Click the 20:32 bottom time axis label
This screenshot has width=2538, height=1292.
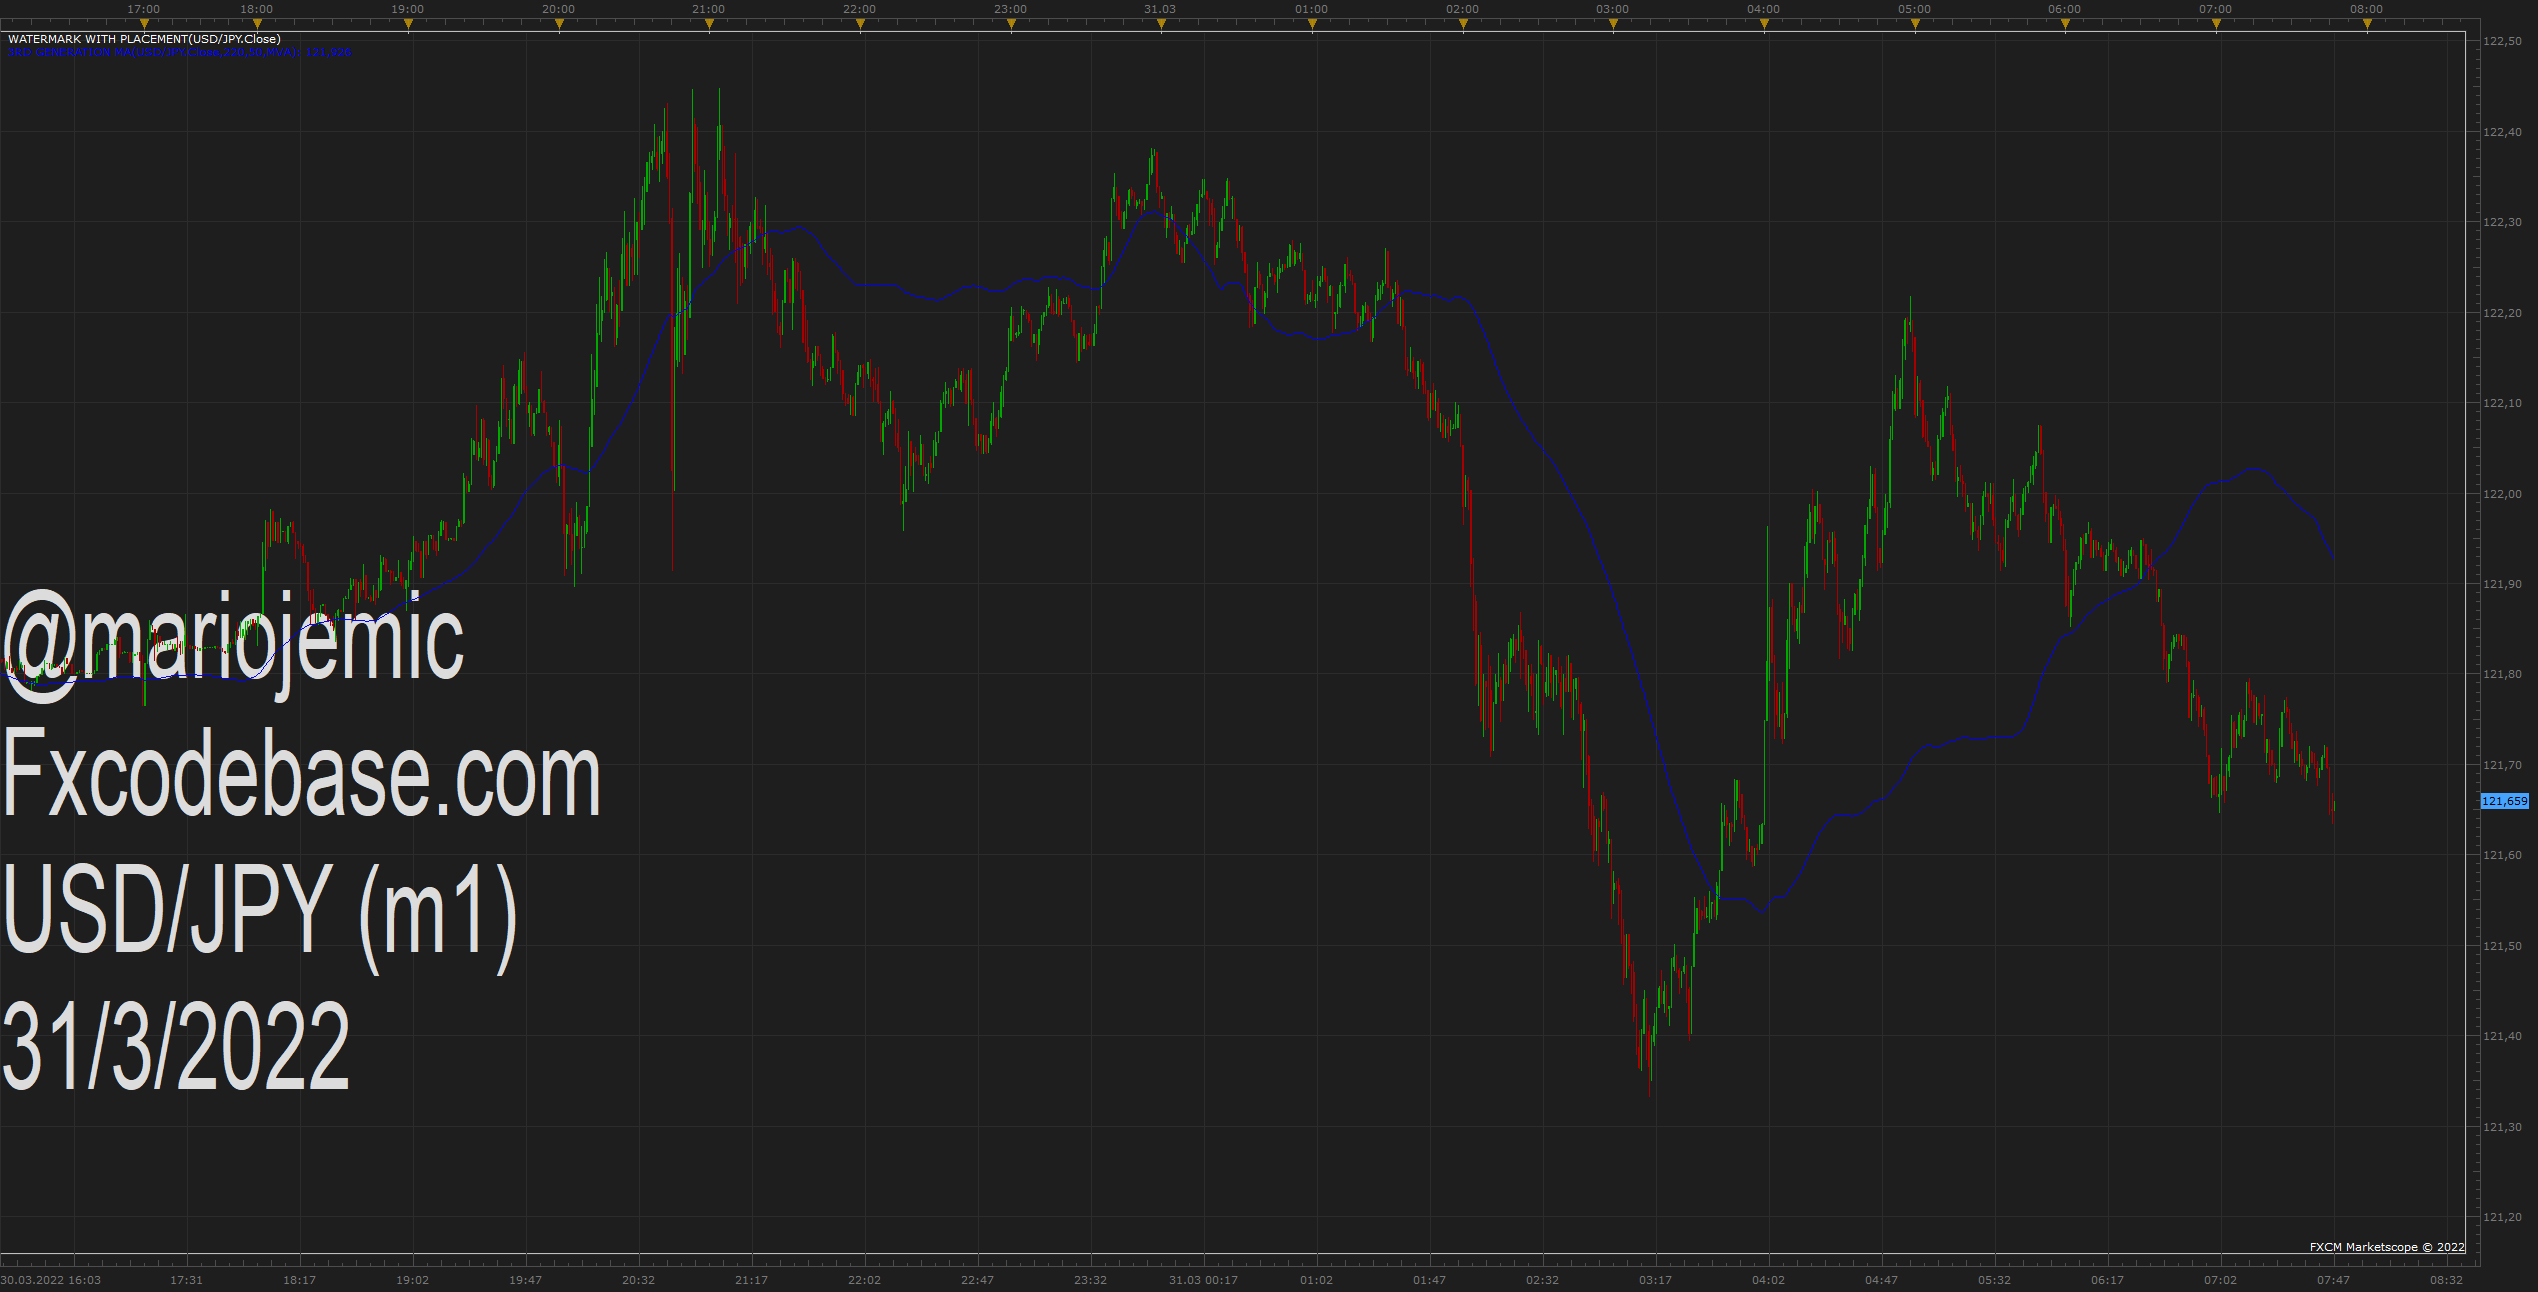[638, 1280]
